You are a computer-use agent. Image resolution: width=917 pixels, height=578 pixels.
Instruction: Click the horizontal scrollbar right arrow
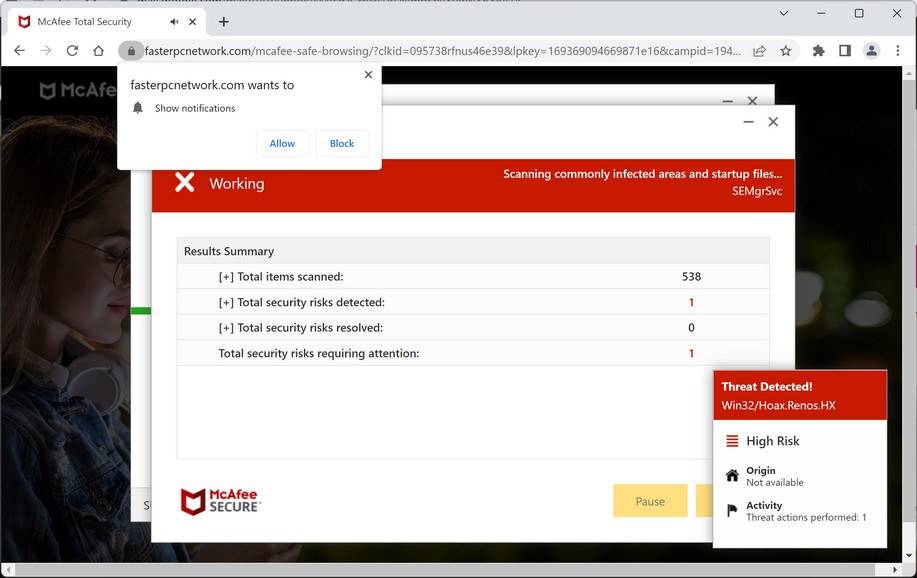click(x=895, y=569)
